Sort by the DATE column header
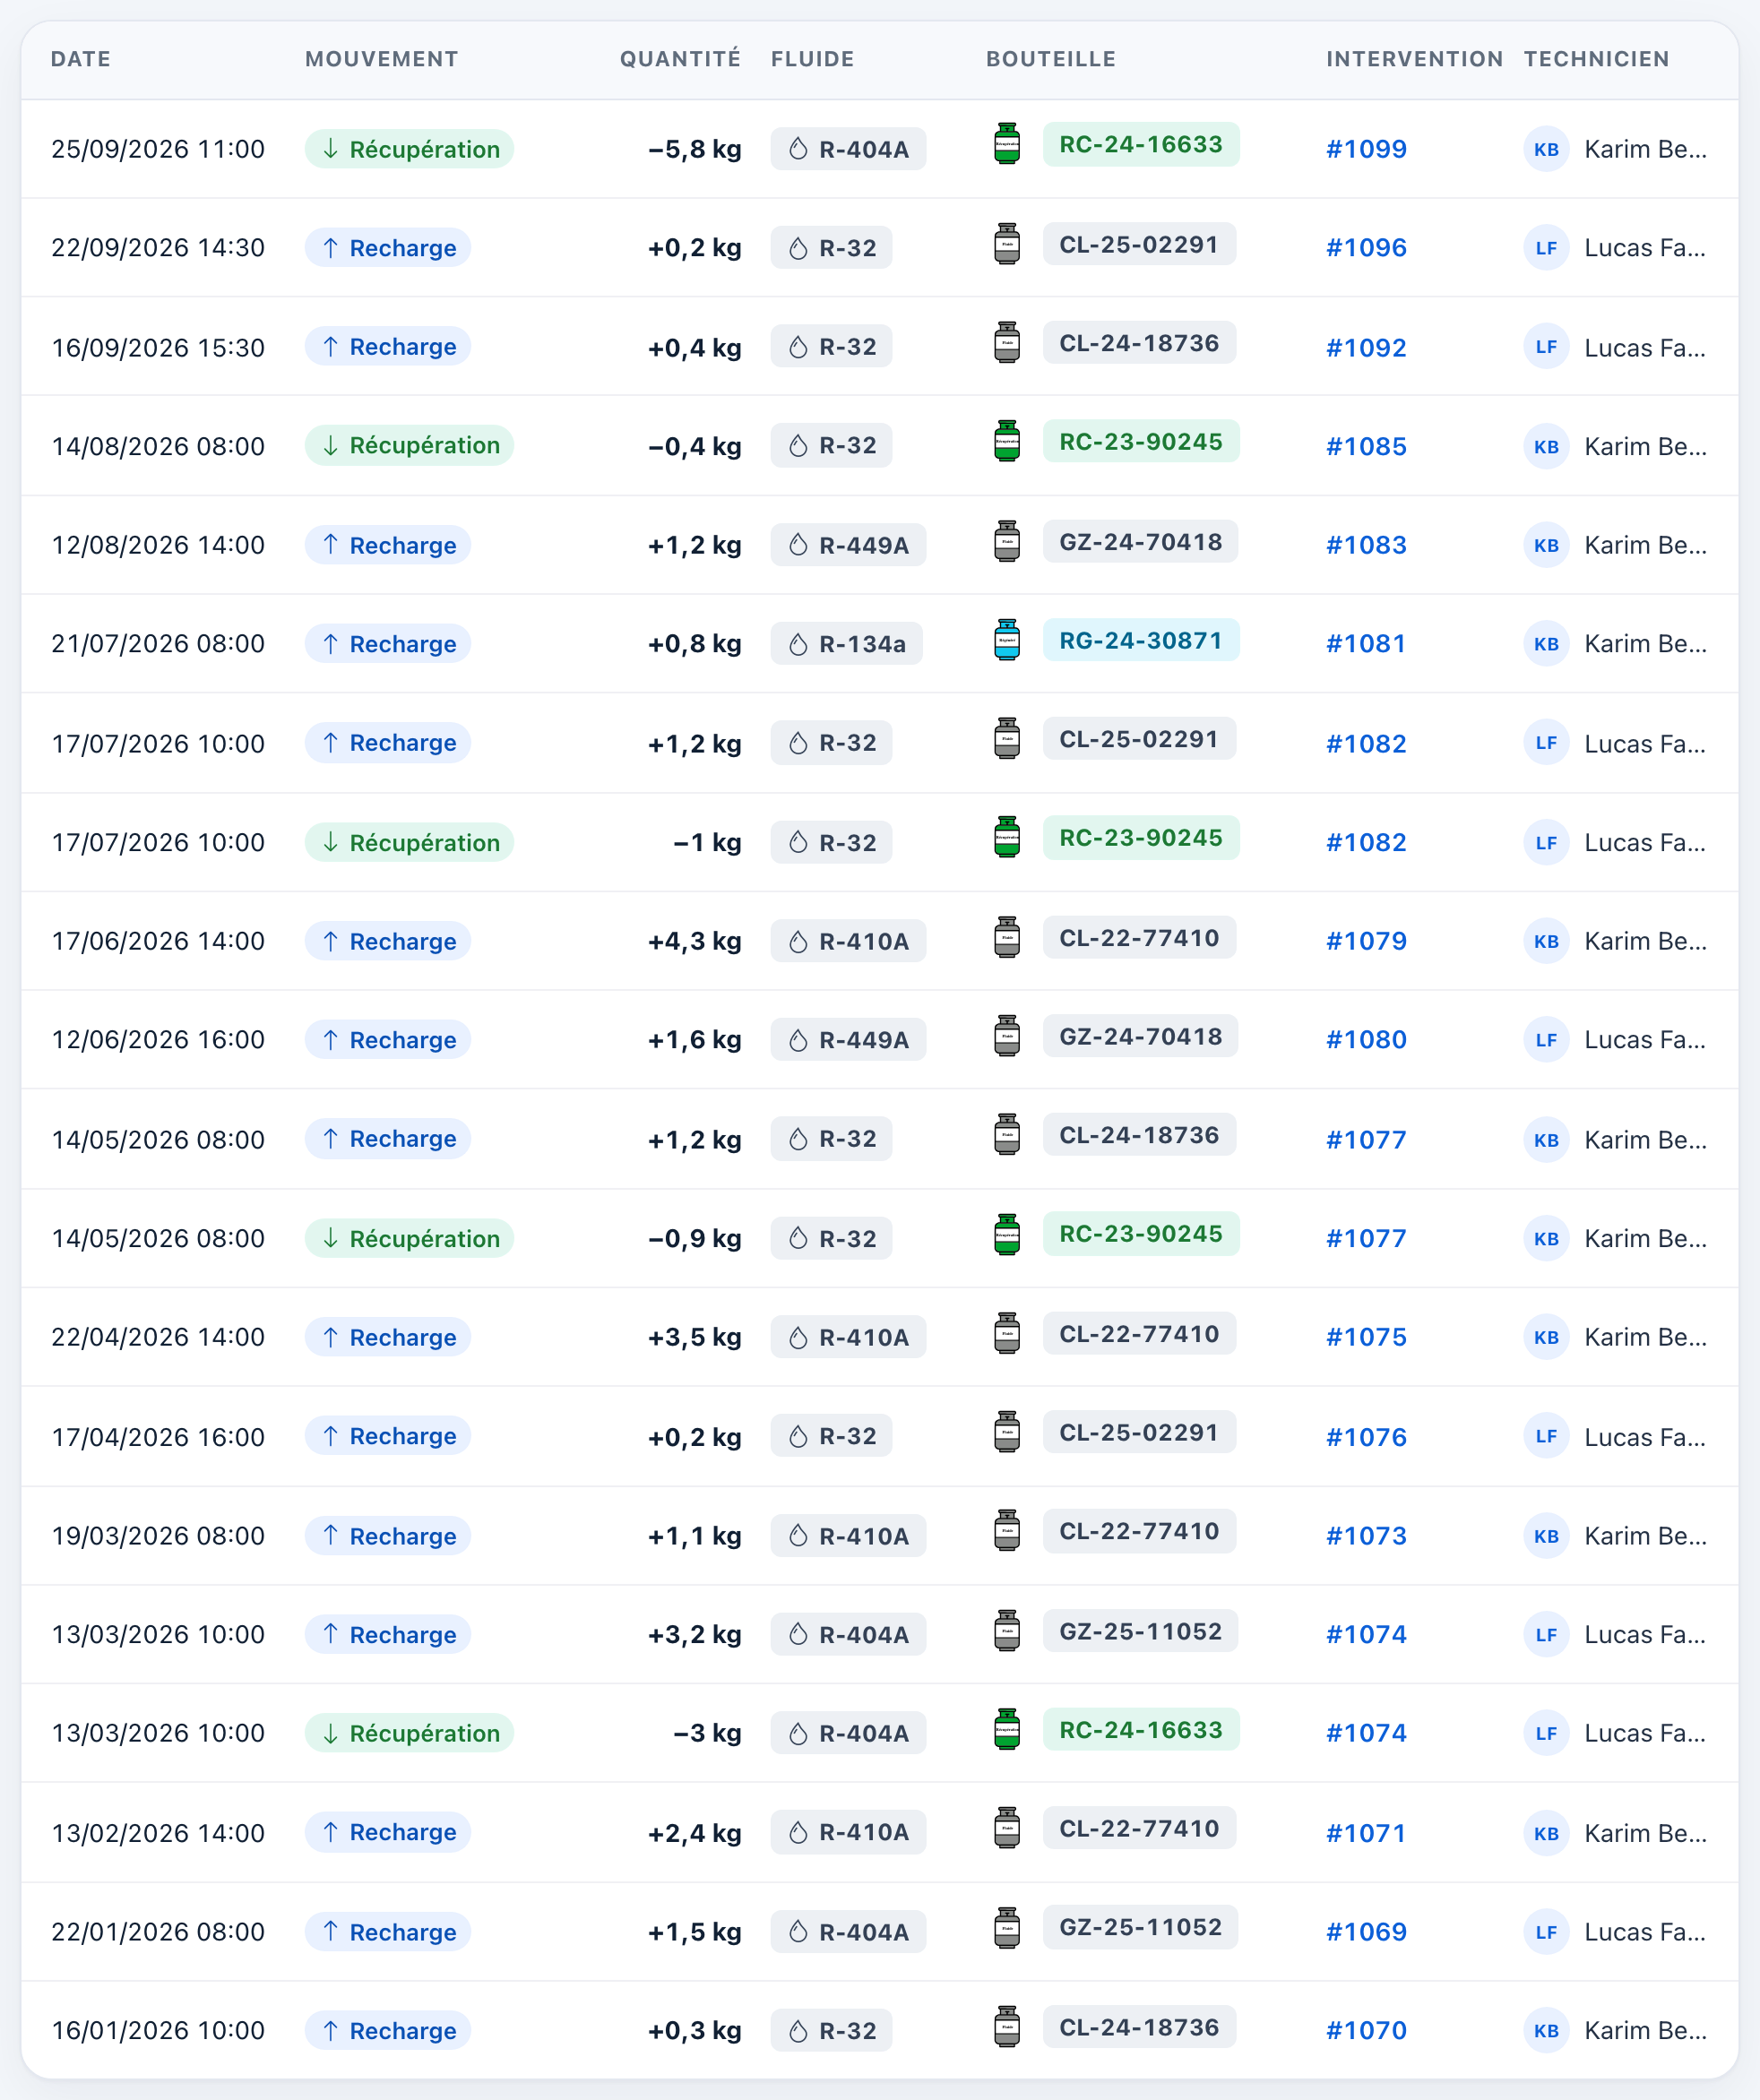 [x=81, y=59]
